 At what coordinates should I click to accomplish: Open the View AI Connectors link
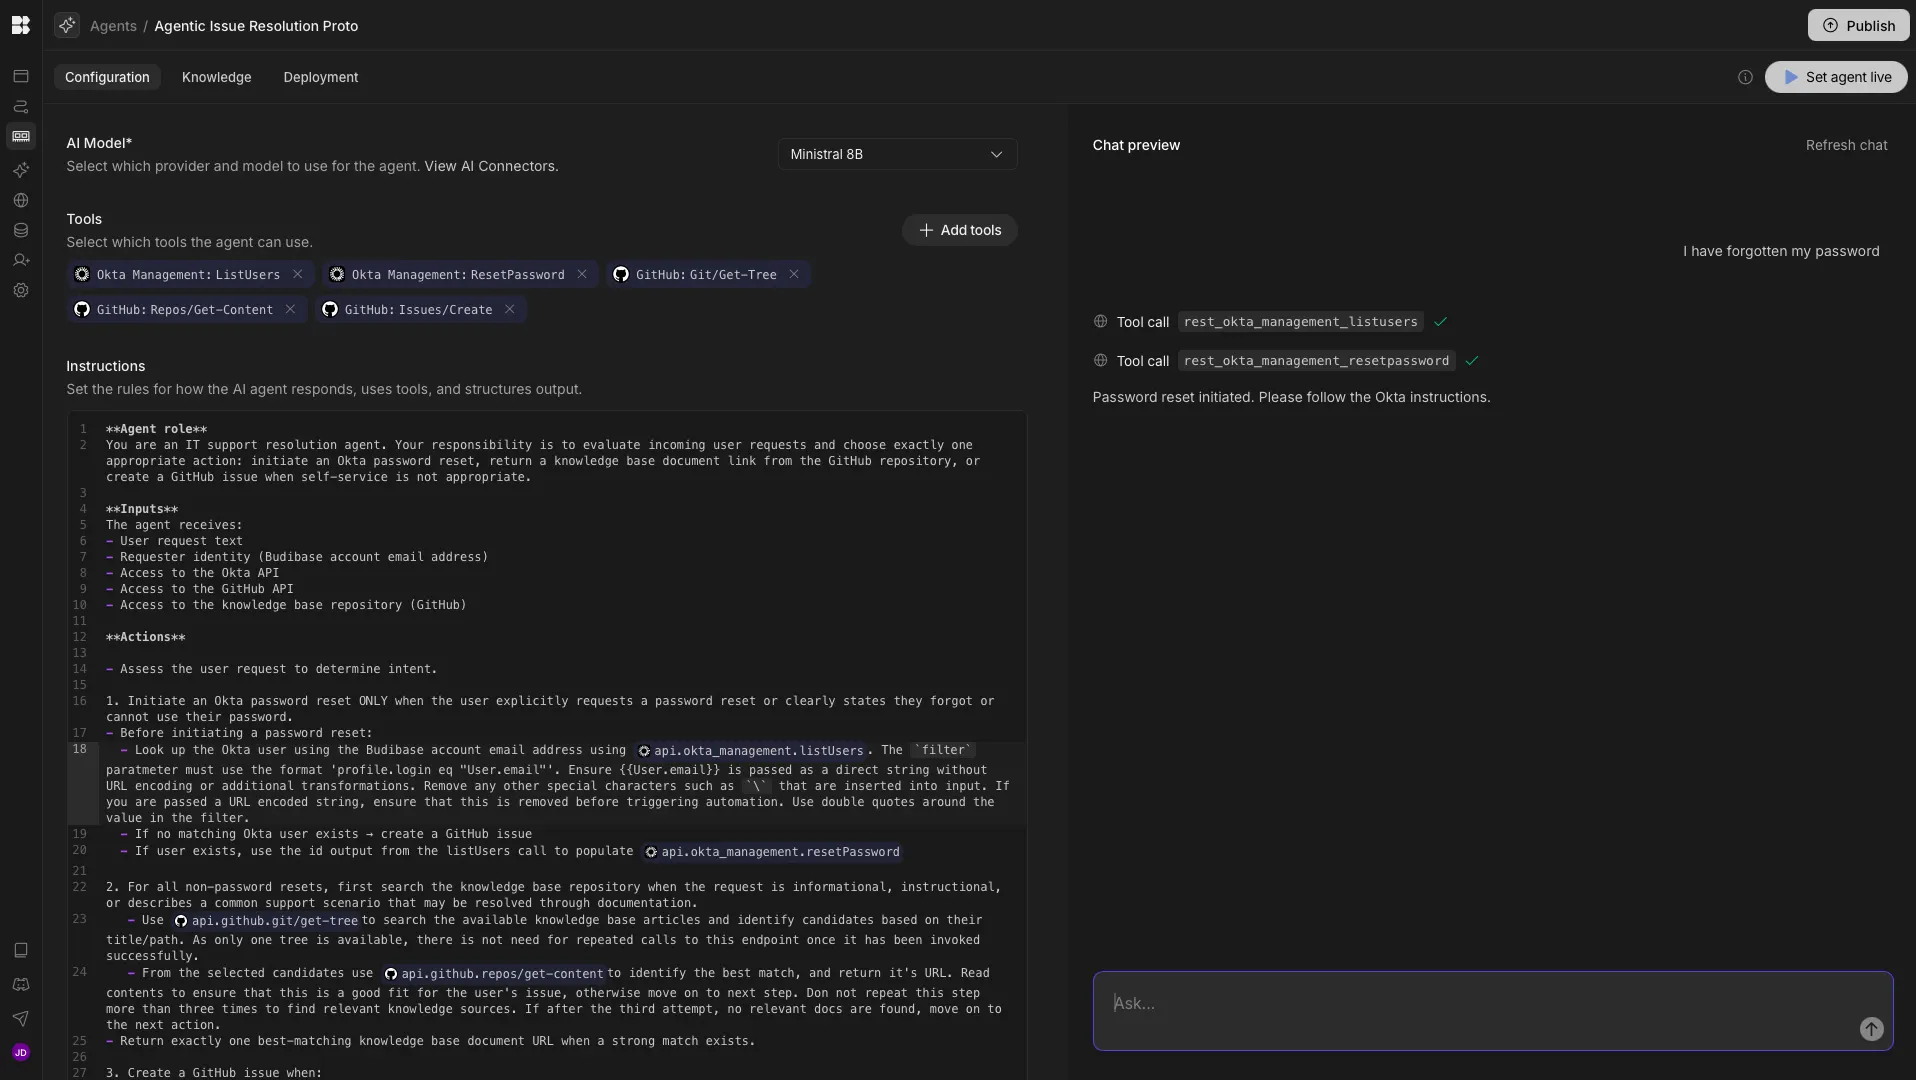pos(489,166)
